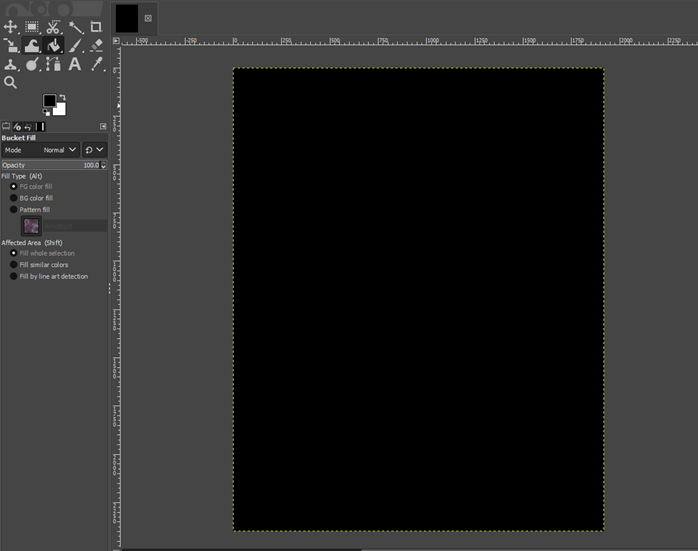Select the Paths tool
The width and height of the screenshot is (698, 551).
[53, 64]
